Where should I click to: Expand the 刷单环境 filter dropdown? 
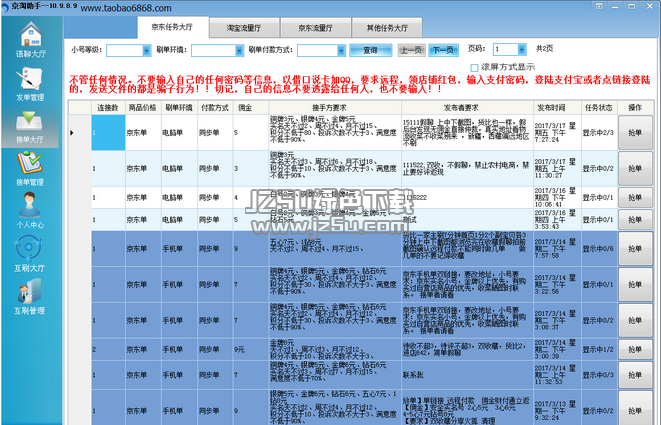pyautogui.click(x=239, y=51)
